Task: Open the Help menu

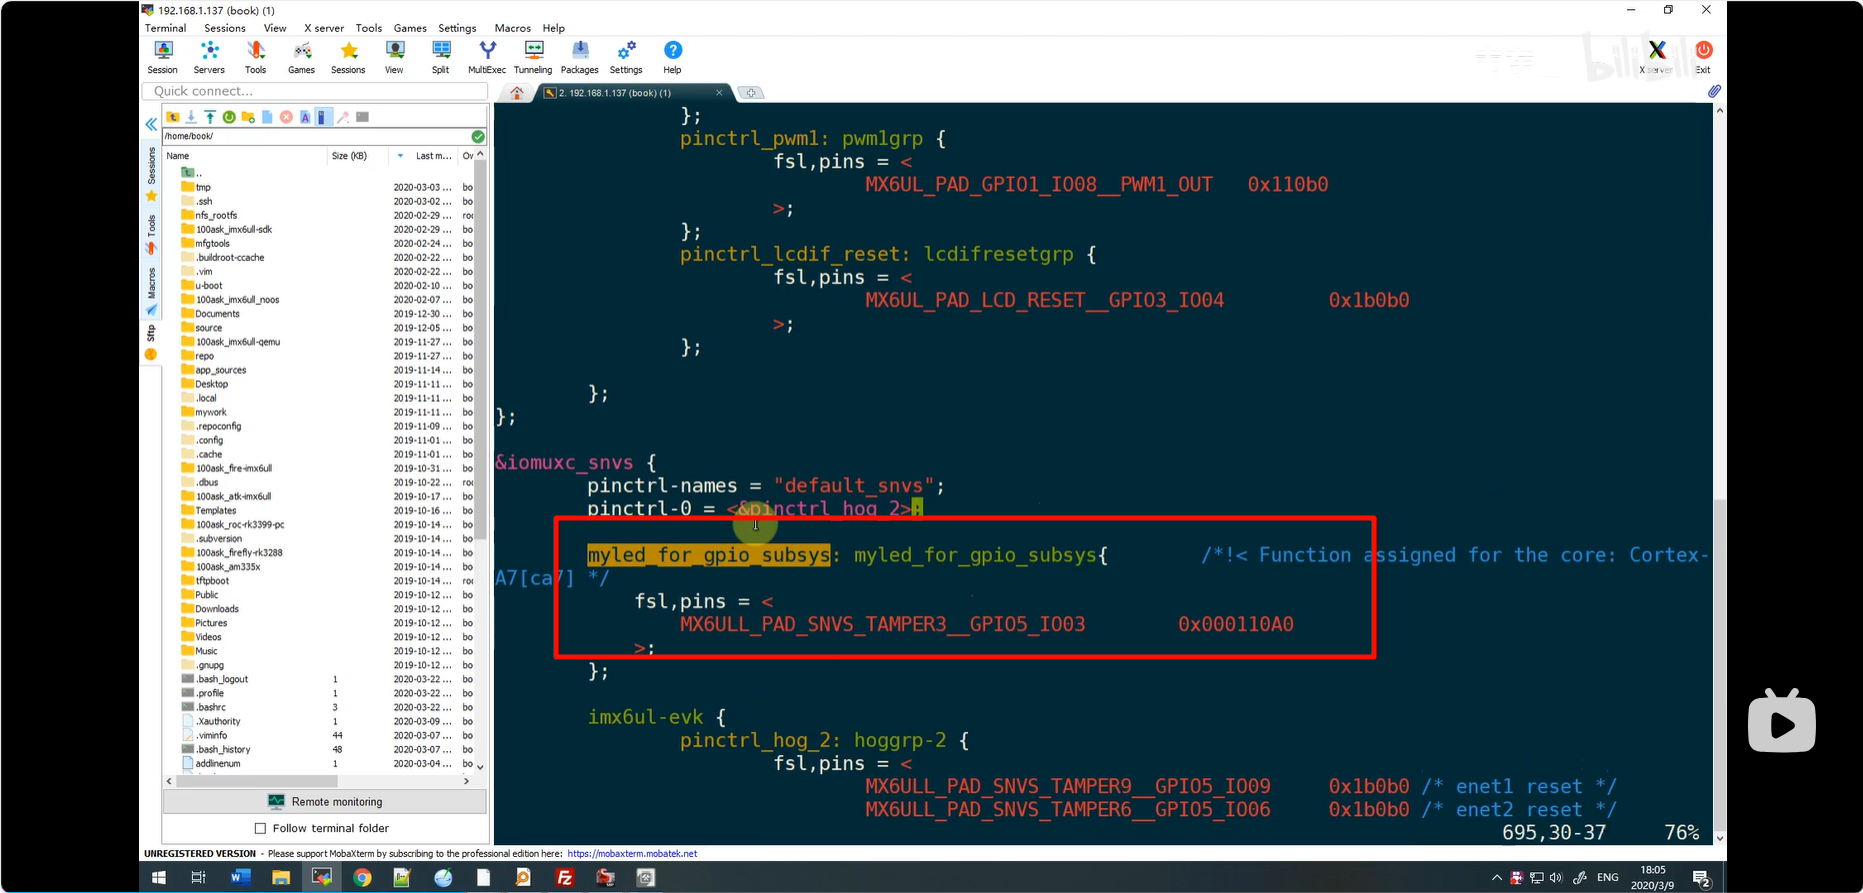Action: point(554,28)
